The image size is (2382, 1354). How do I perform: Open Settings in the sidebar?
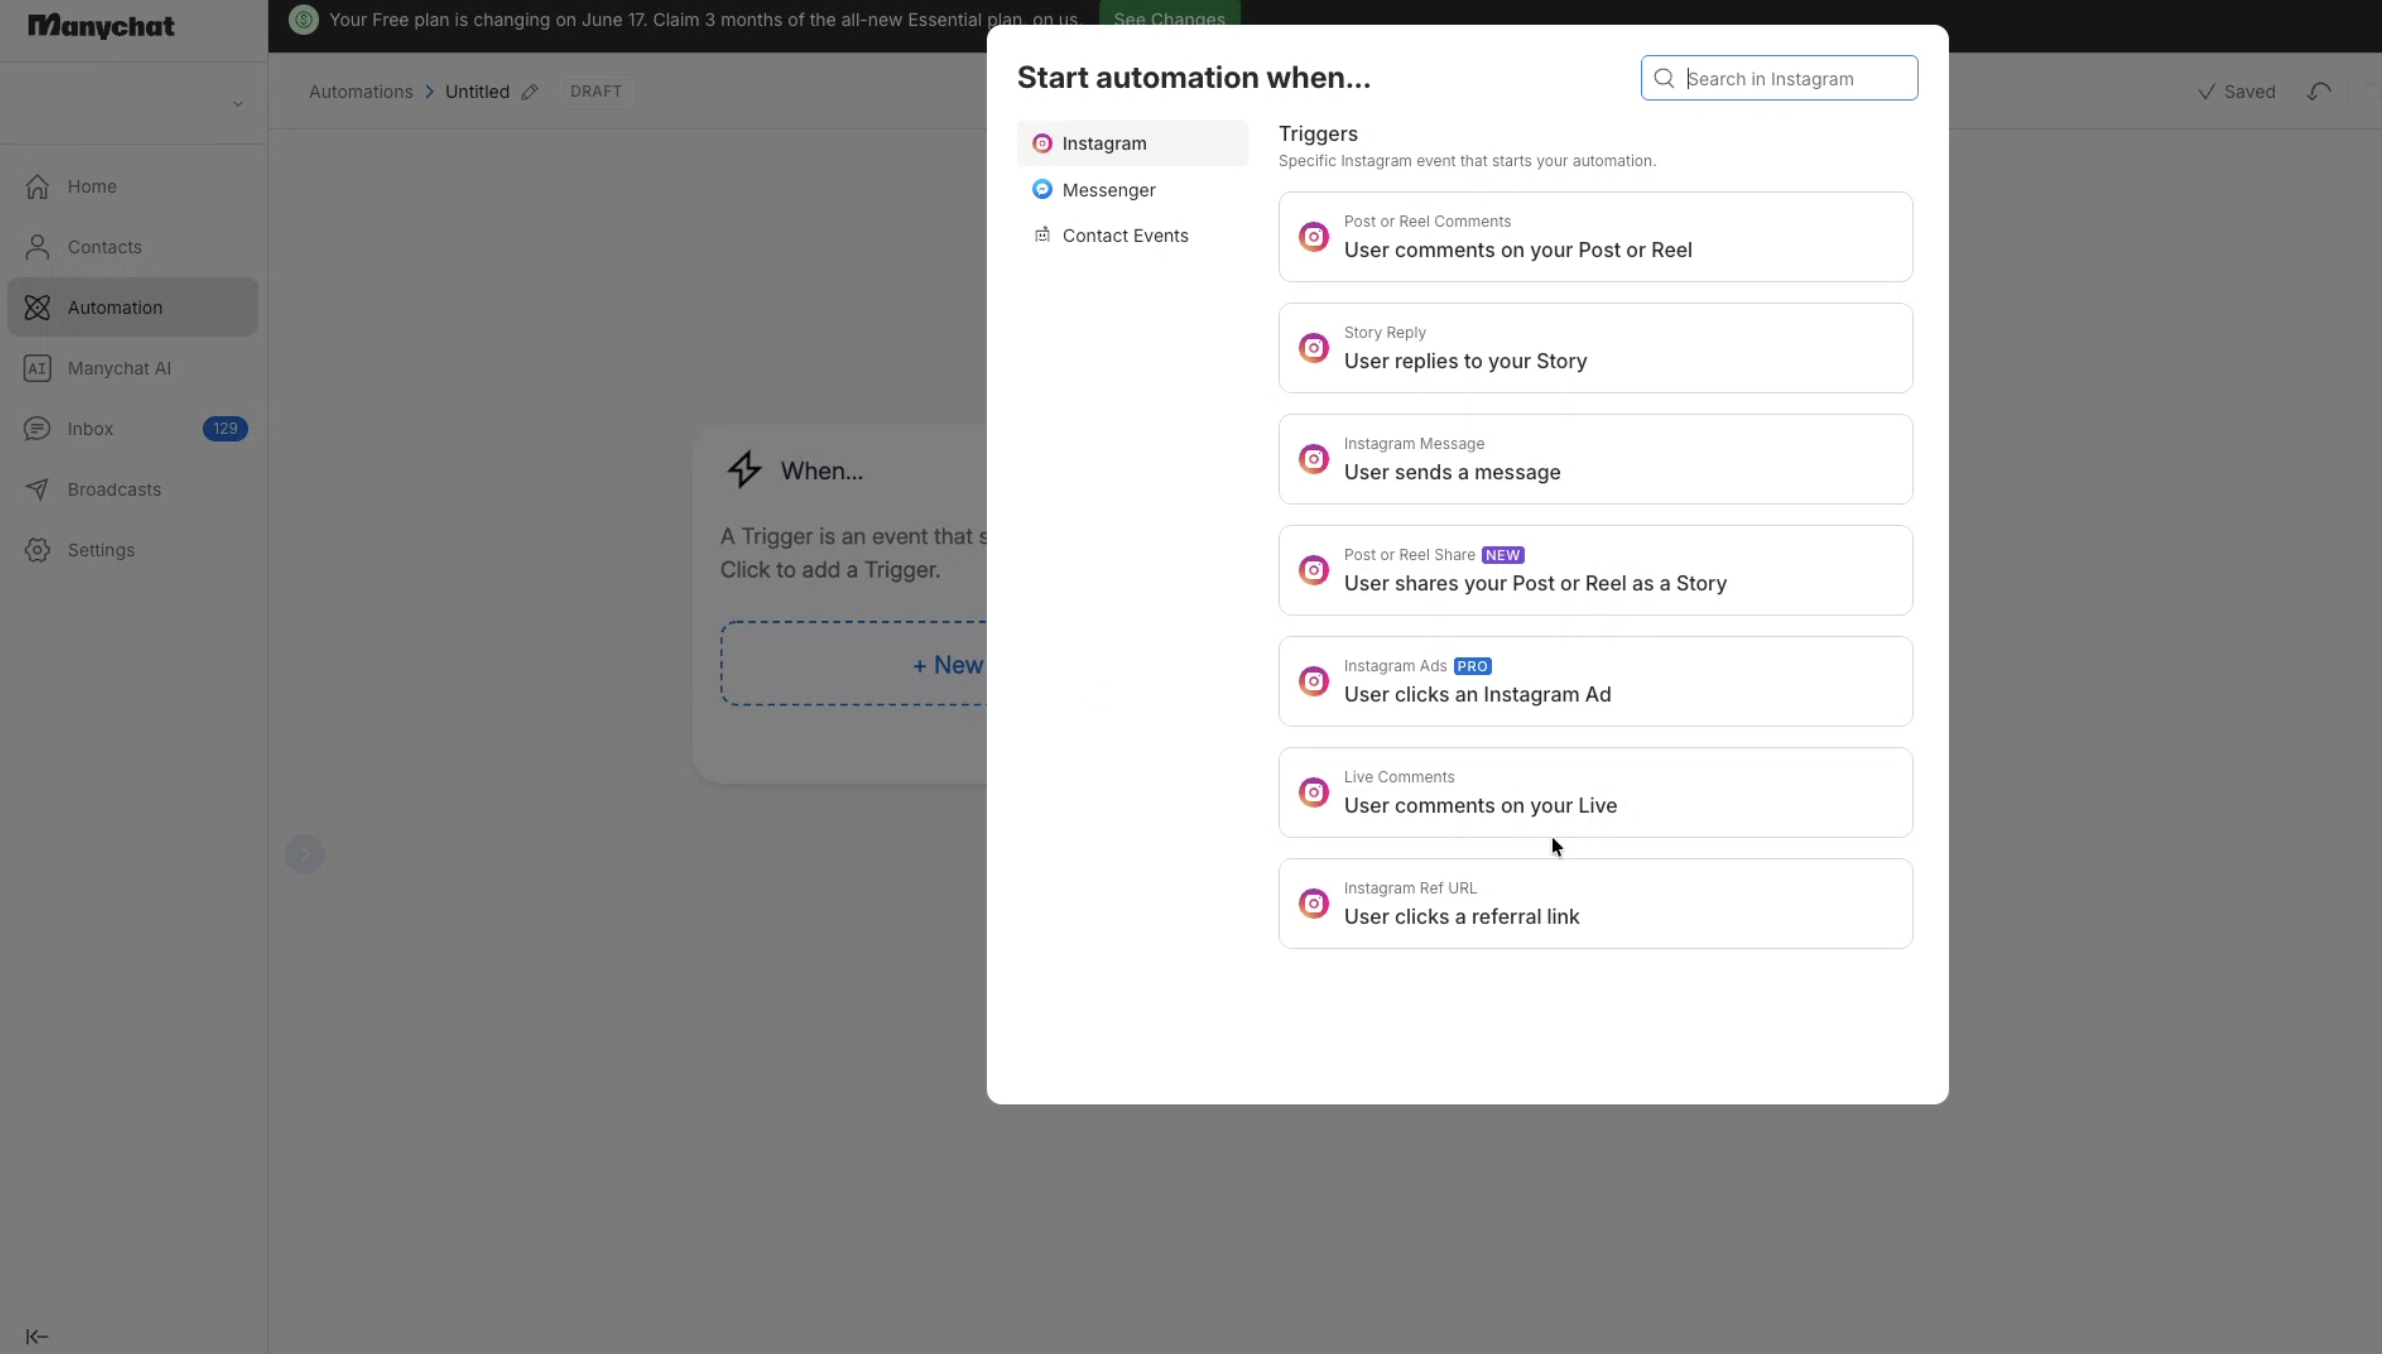click(x=132, y=550)
